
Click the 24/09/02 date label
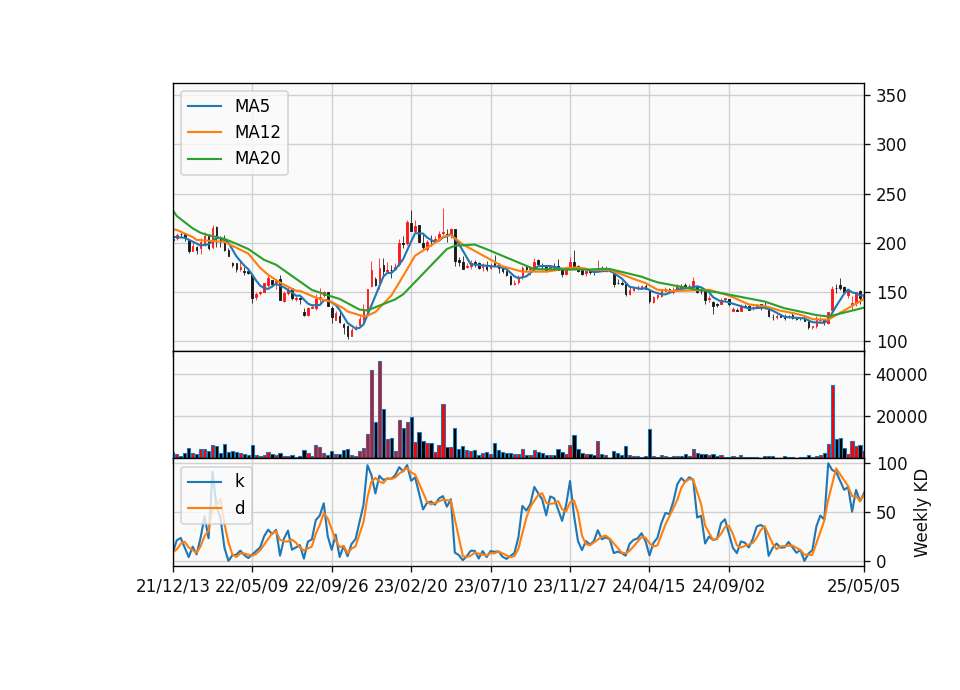pos(729,586)
